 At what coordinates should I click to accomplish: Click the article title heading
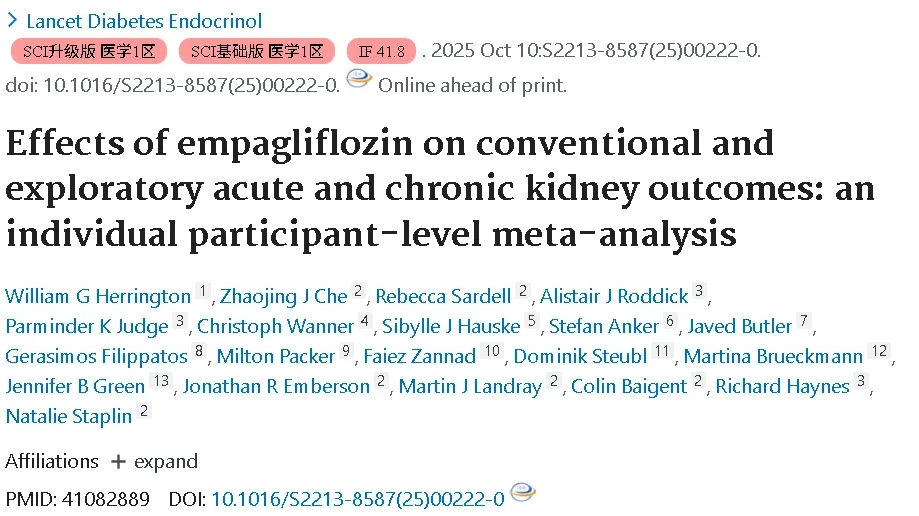pos(440,189)
